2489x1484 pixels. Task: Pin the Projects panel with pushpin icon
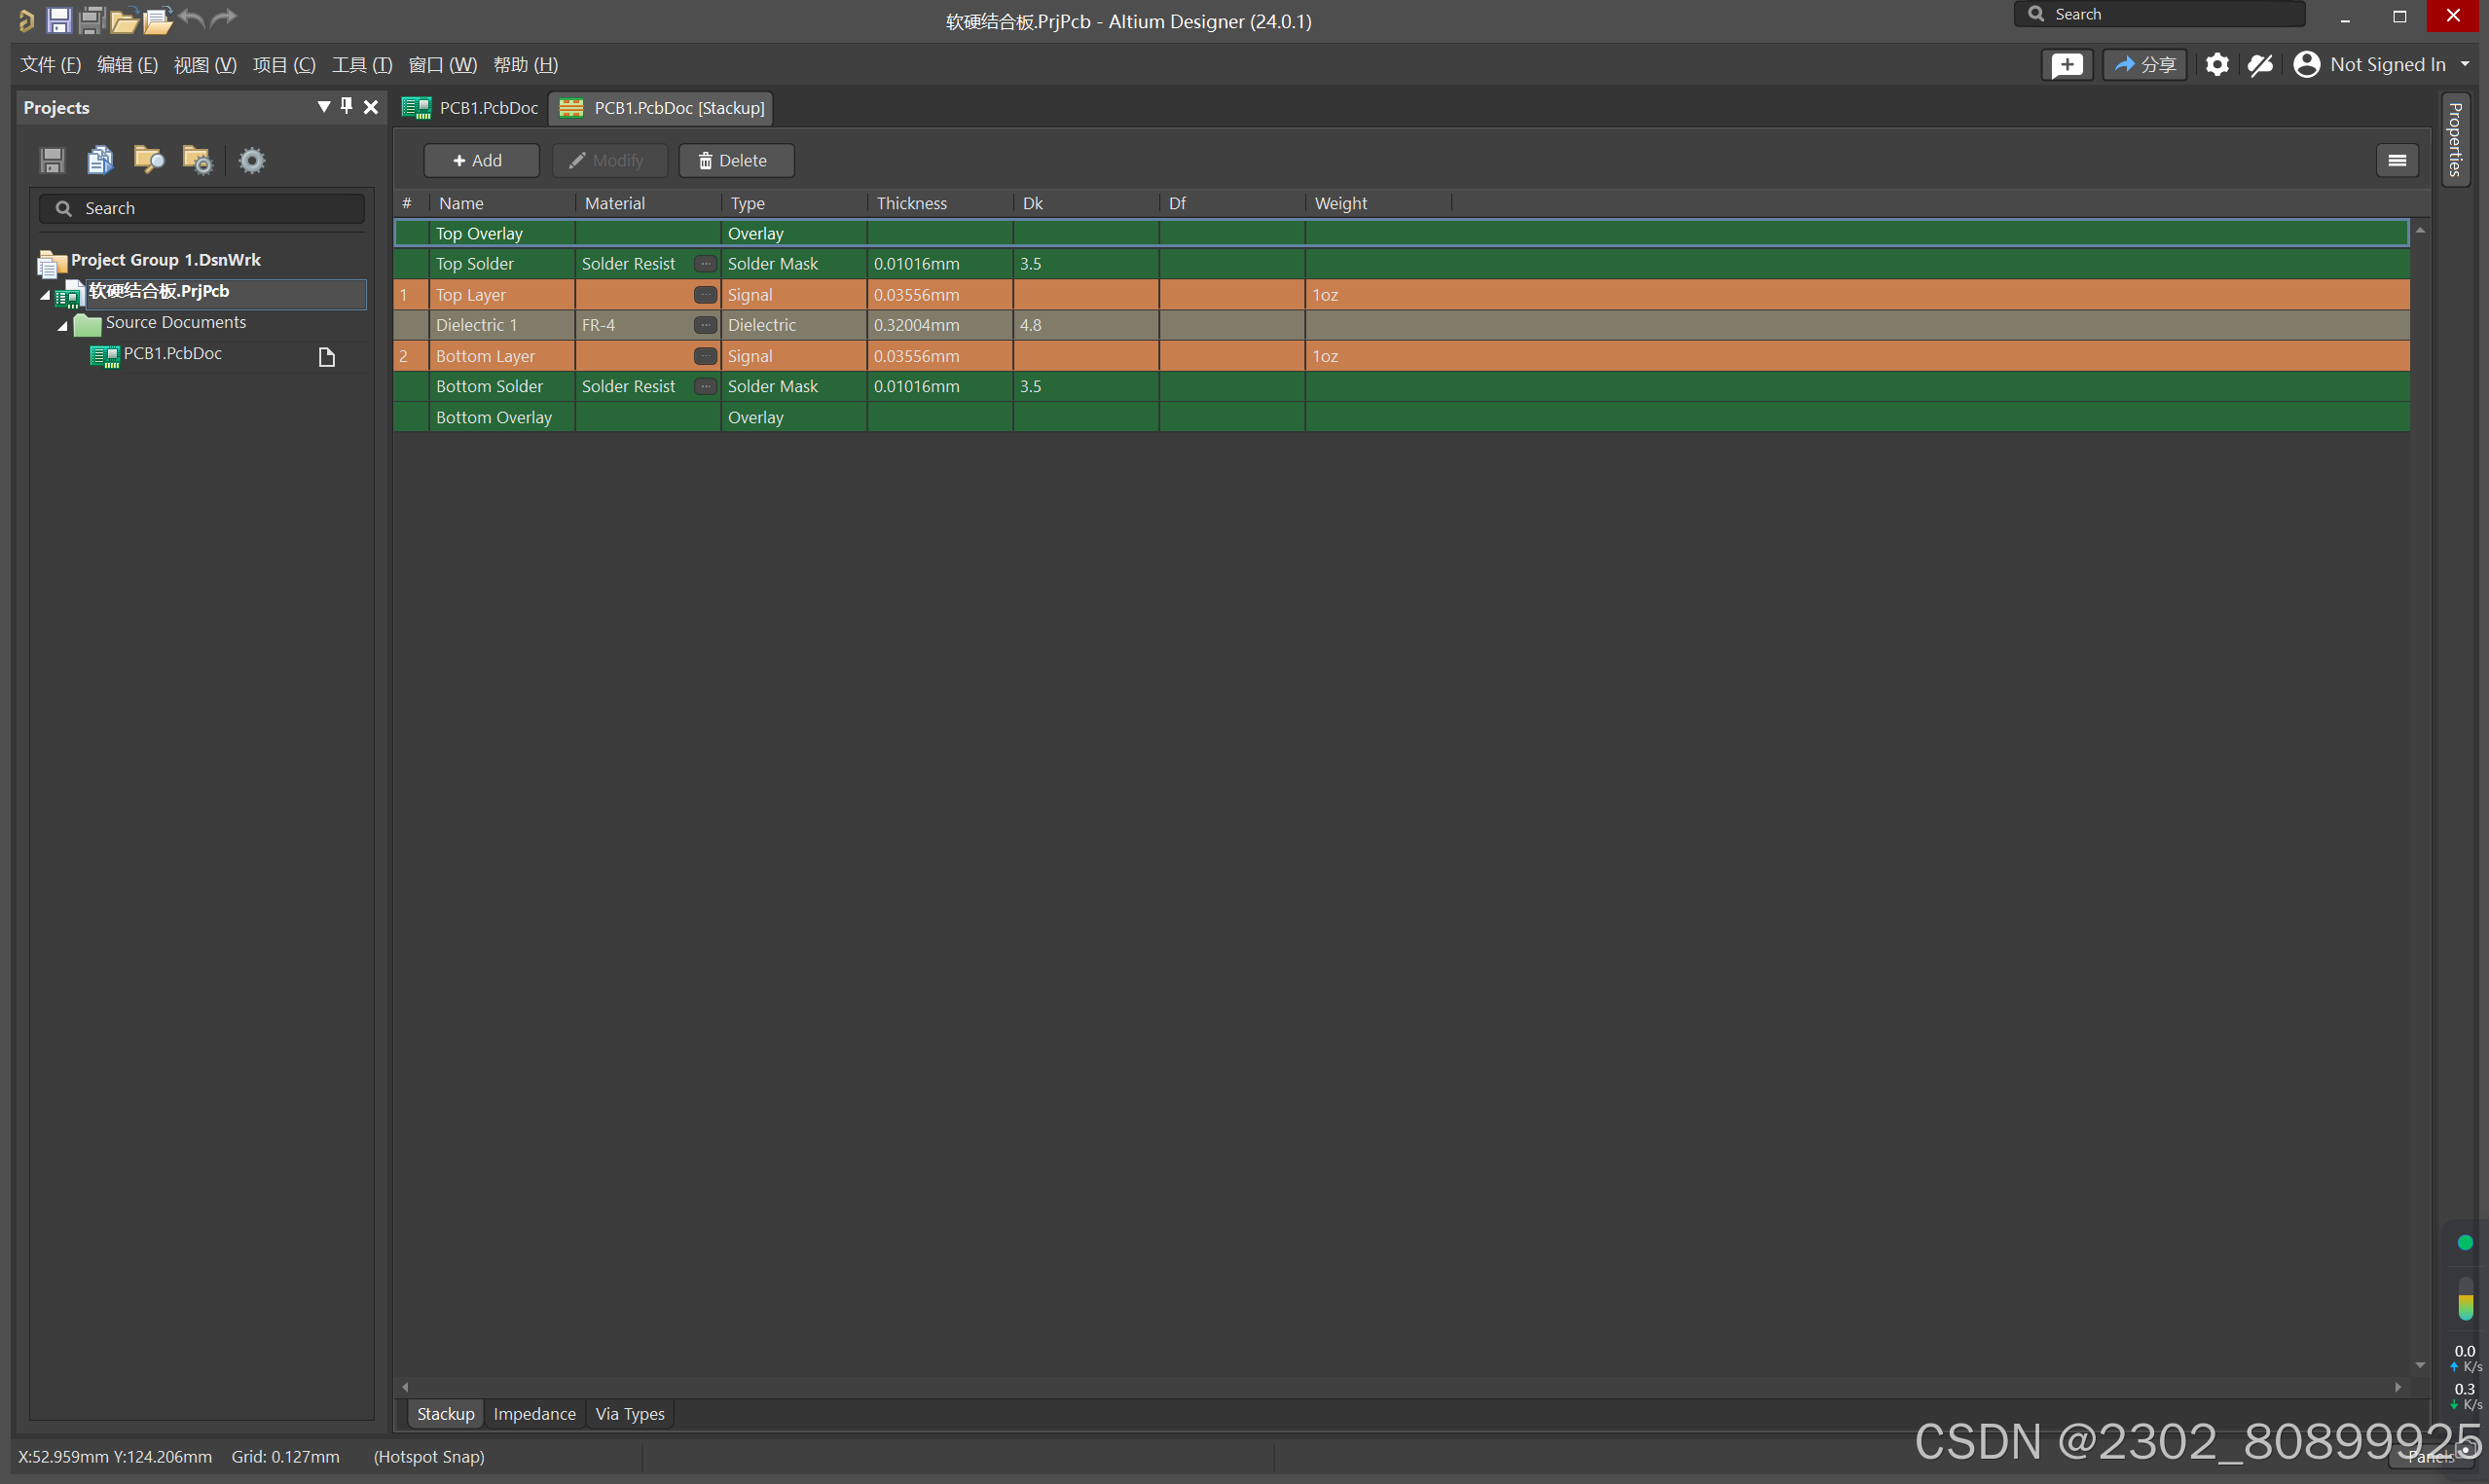click(347, 106)
